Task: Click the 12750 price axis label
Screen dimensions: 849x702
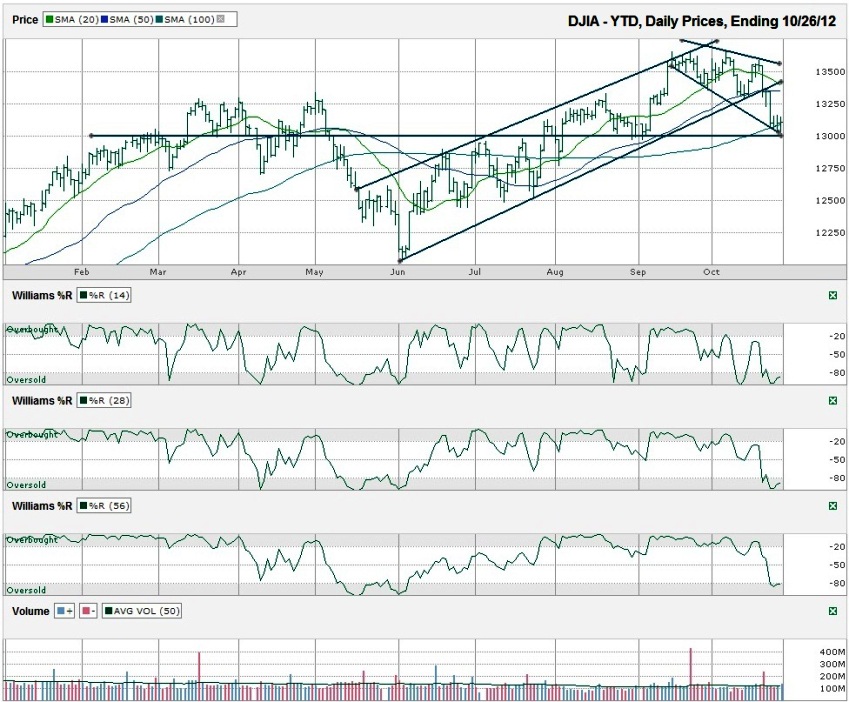Action: point(830,168)
